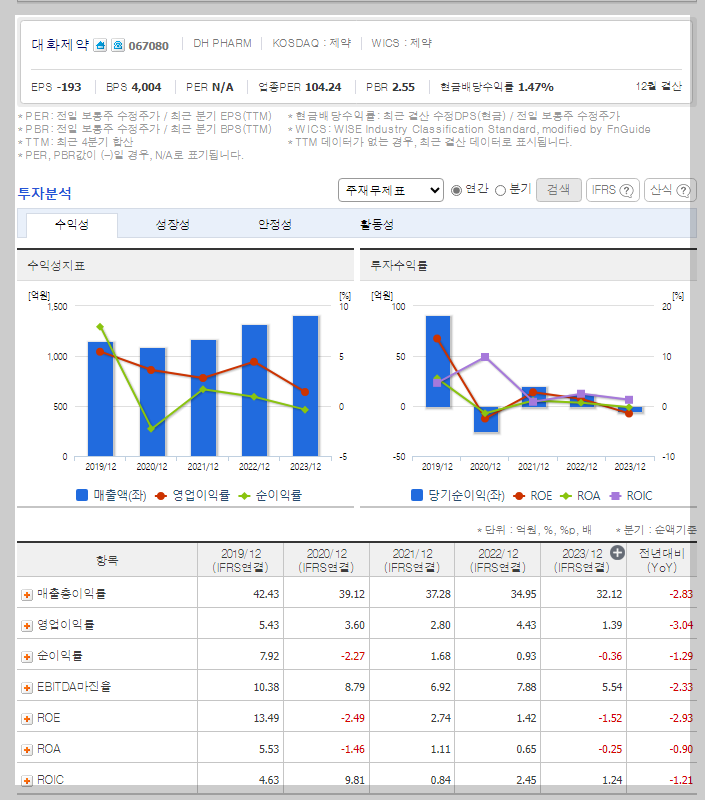705x800 pixels.
Task: Click the 수익성지표 chart title
Action: point(56,265)
